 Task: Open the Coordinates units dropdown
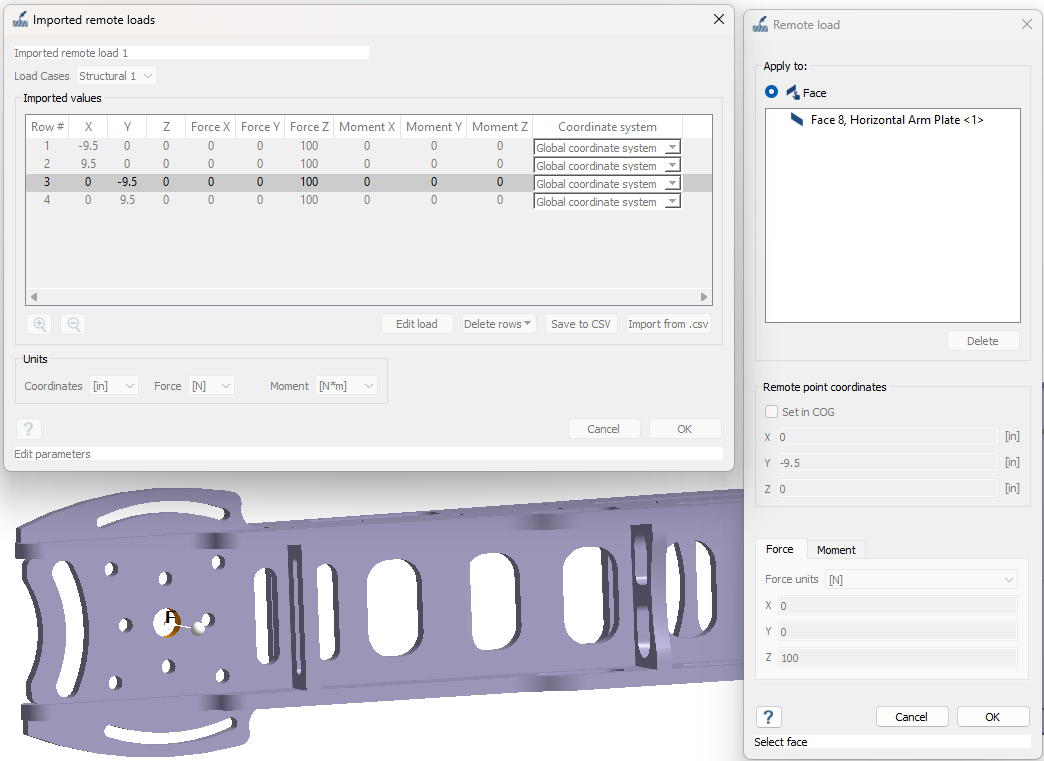point(113,386)
